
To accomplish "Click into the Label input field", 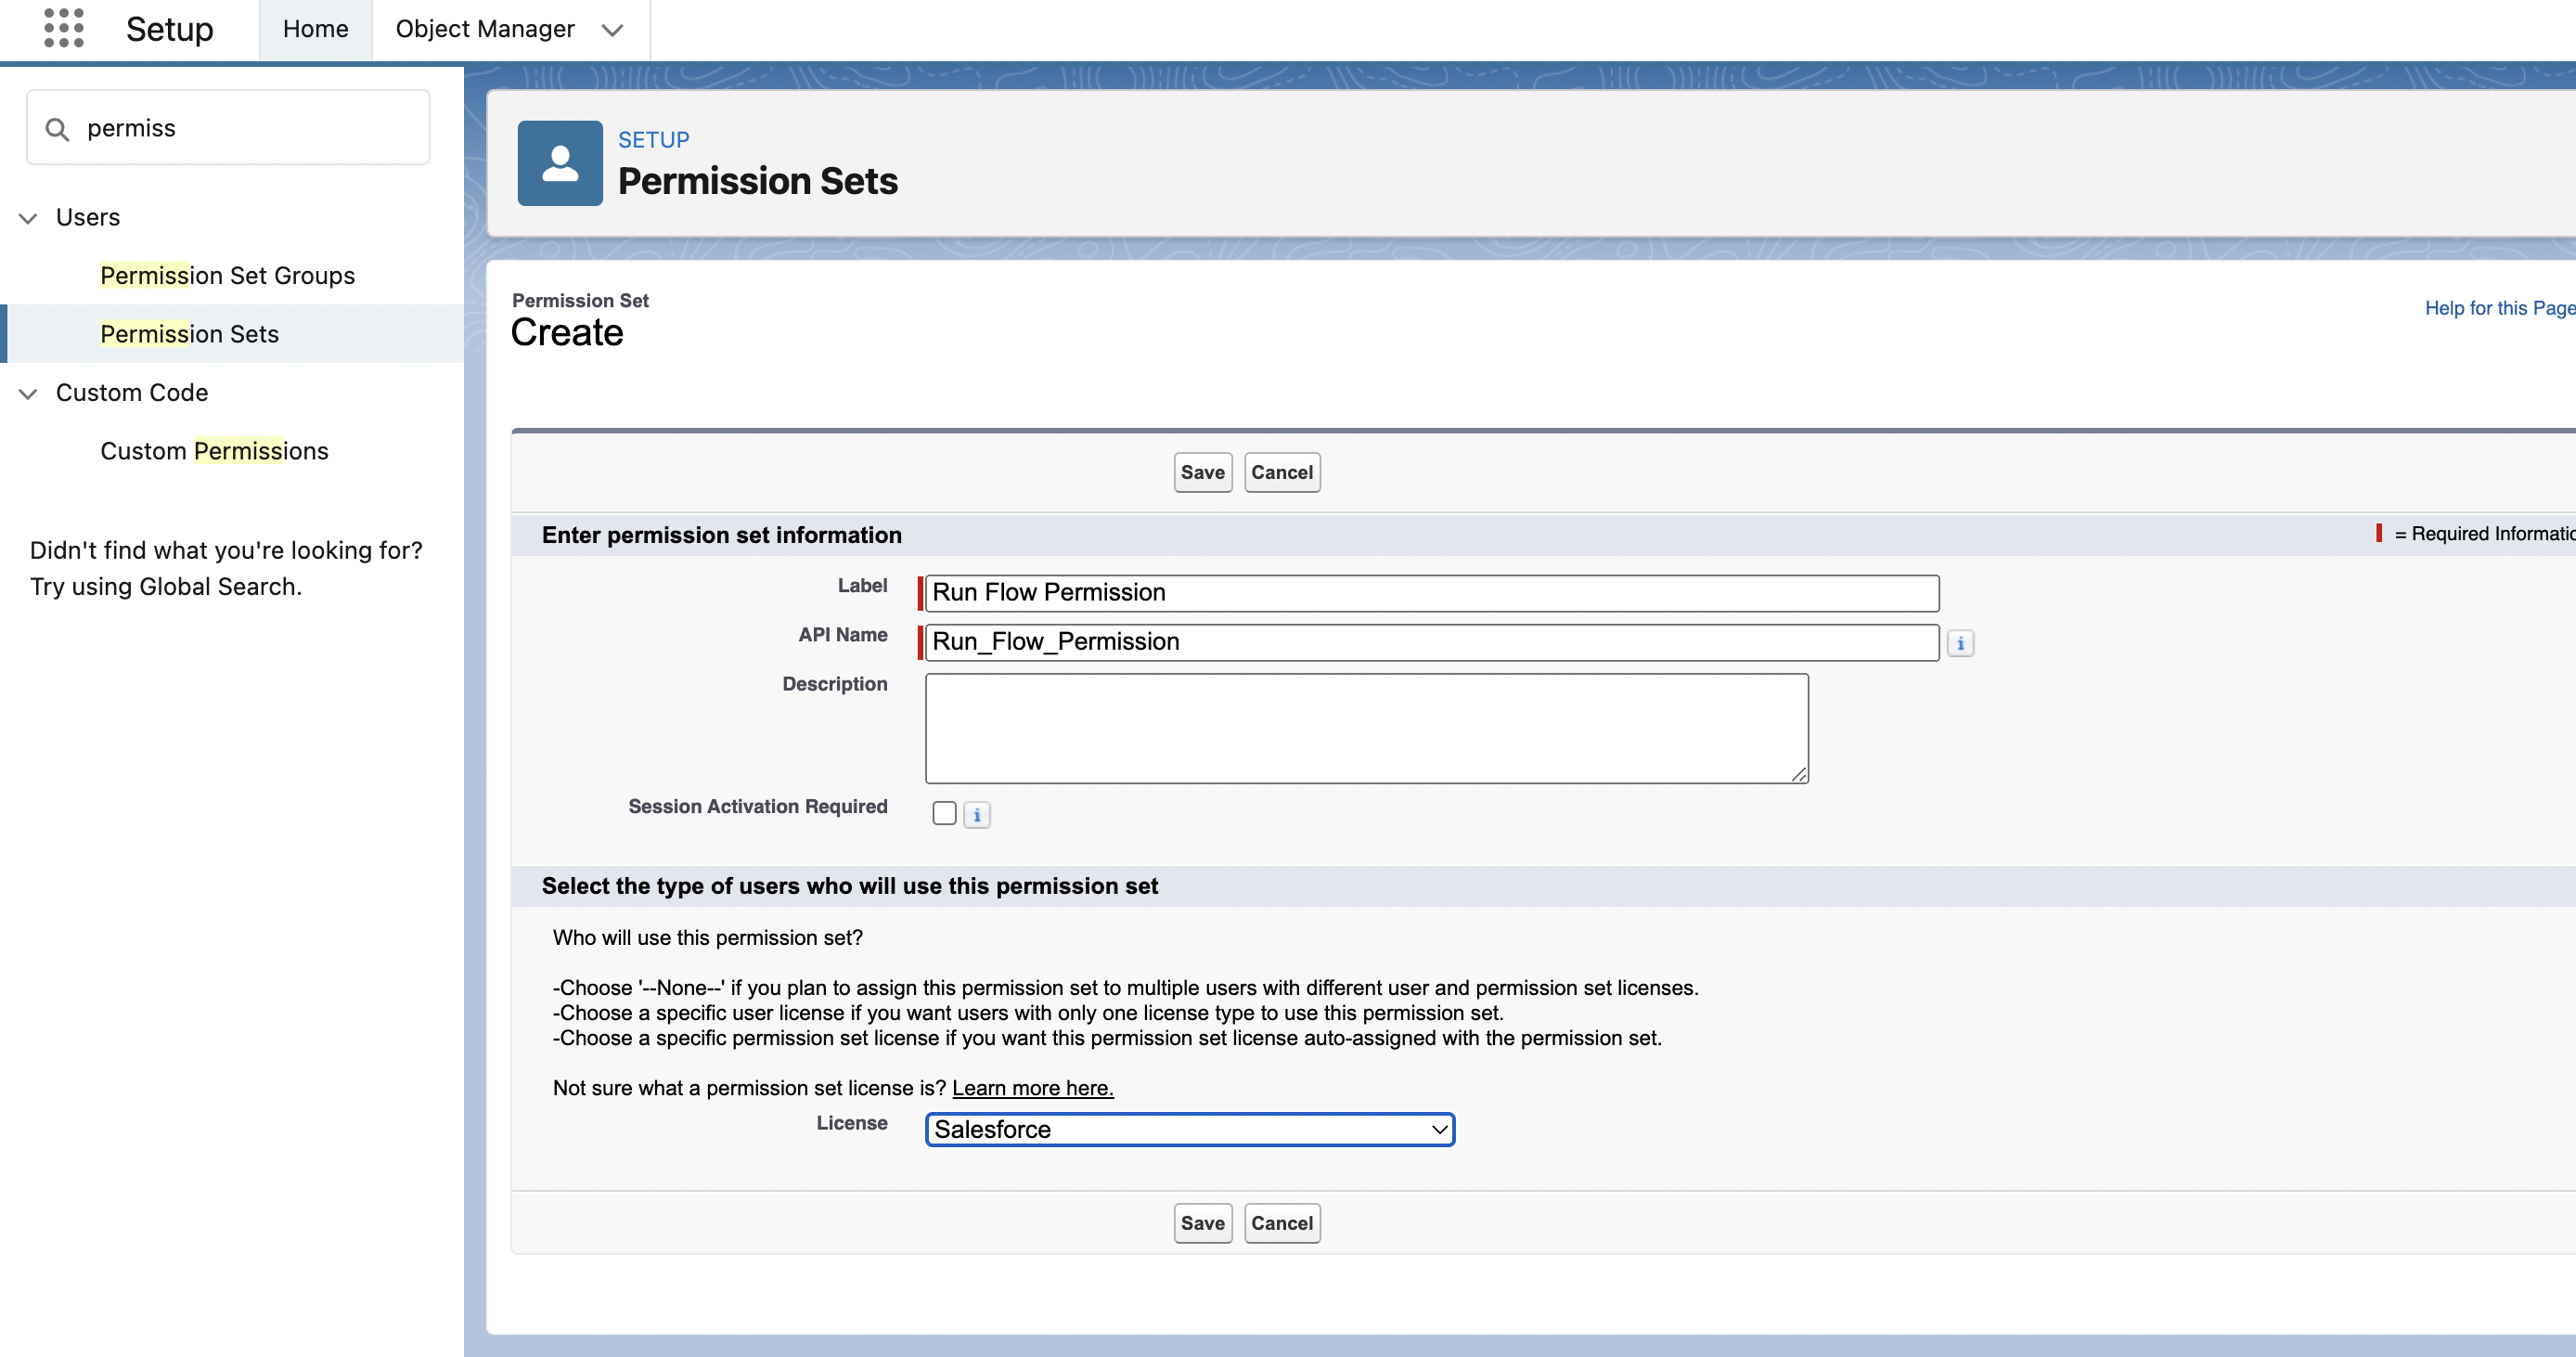I will (1431, 593).
